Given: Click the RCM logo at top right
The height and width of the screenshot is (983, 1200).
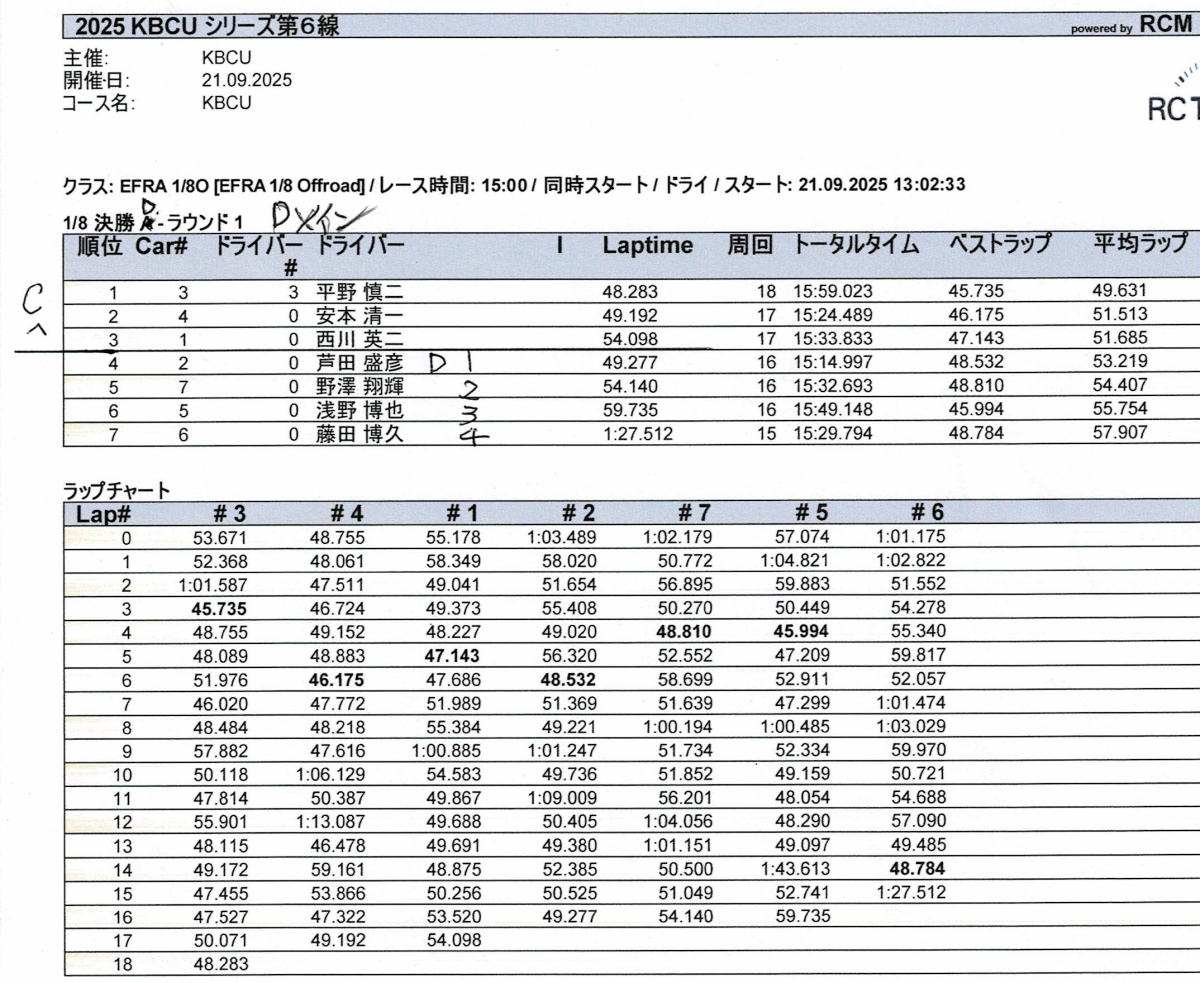Looking at the screenshot, I should pyautogui.click(x=1166, y=26).
